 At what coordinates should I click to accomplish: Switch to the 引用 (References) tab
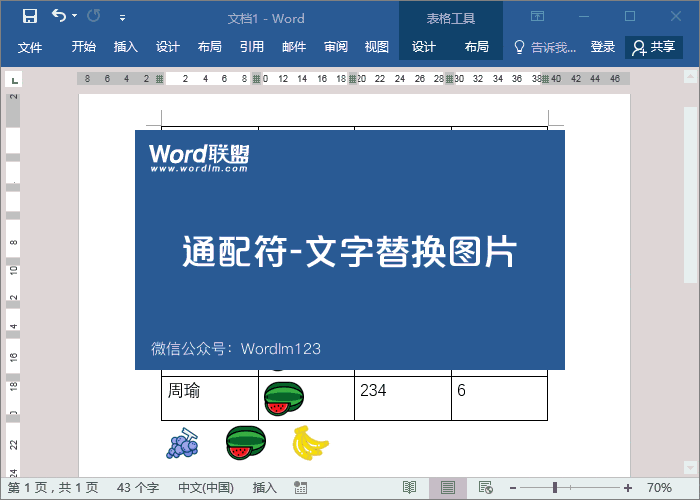[x=251, y=46]
